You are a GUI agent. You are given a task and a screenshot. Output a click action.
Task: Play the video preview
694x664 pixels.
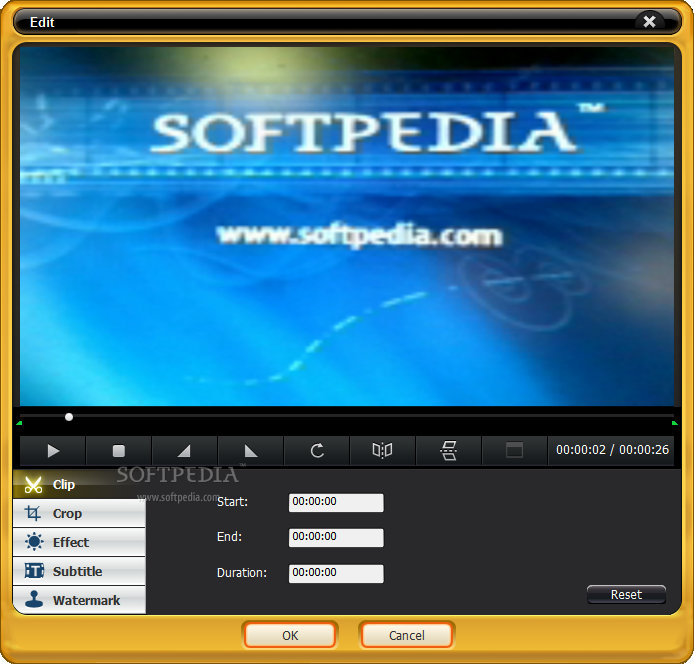click(x=53, y=451)
